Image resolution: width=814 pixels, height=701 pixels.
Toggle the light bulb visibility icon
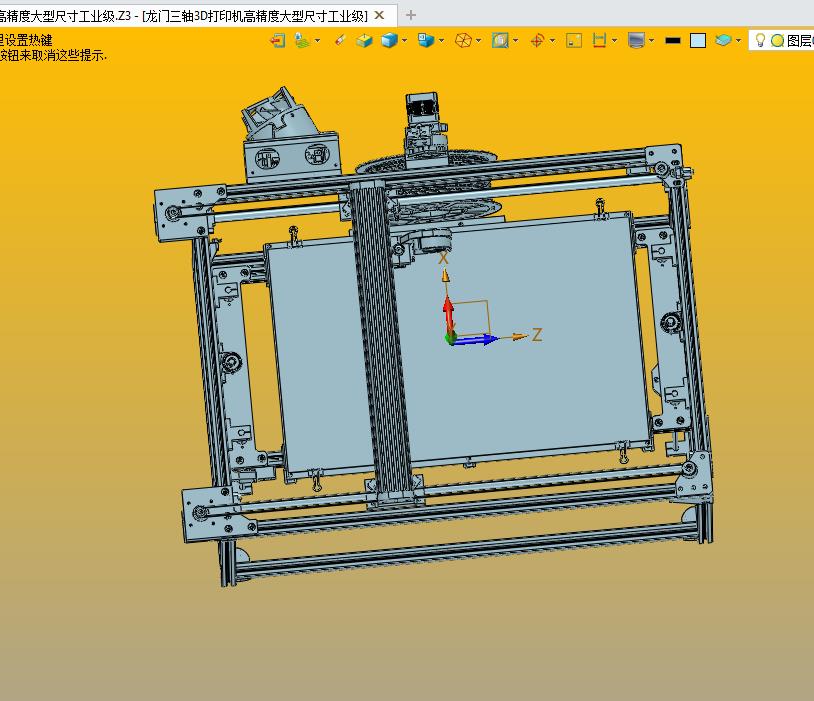(760, 40)
